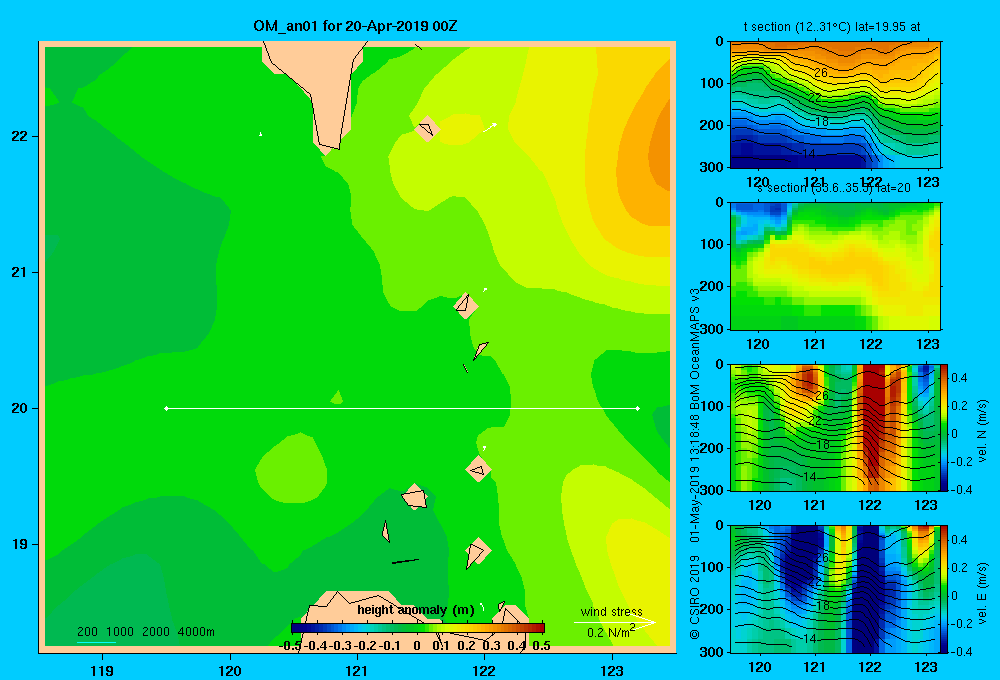Click the vertical CSIRO 2019 BoM OceanMAPS credit text

[x=695, y=464]
